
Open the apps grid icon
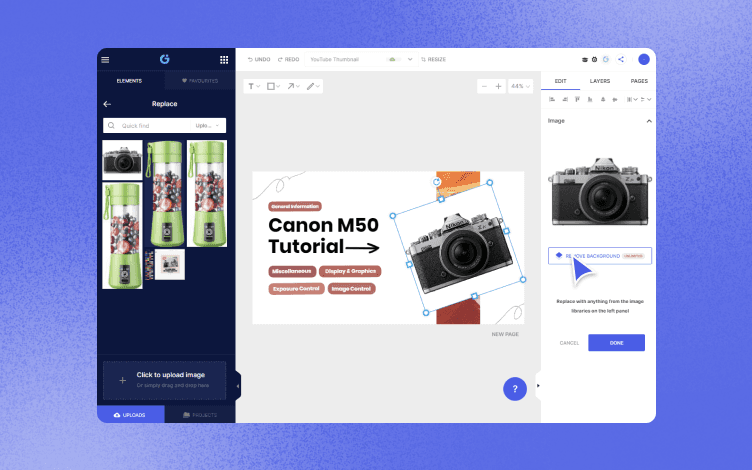[224, 60]
